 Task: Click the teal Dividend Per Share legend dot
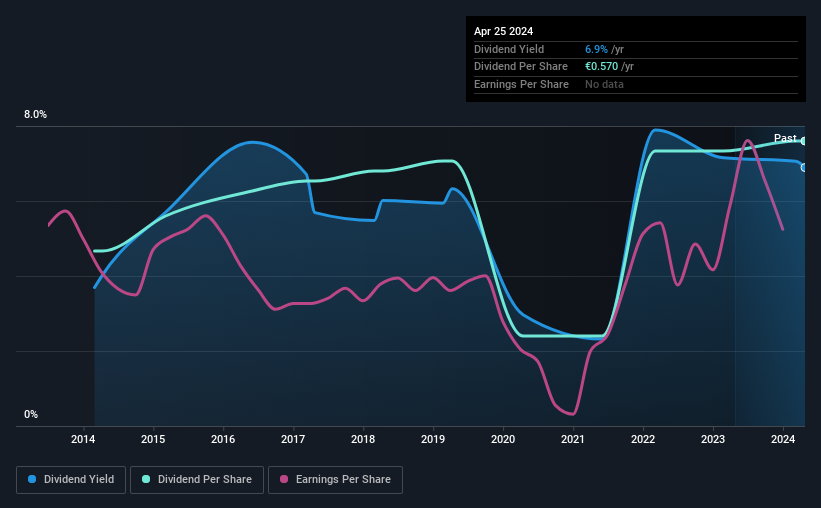click(146, 479)
